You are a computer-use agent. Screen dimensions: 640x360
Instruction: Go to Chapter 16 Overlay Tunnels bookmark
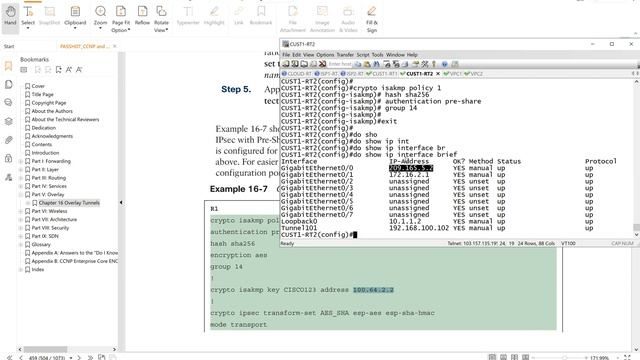pos(69,203)
